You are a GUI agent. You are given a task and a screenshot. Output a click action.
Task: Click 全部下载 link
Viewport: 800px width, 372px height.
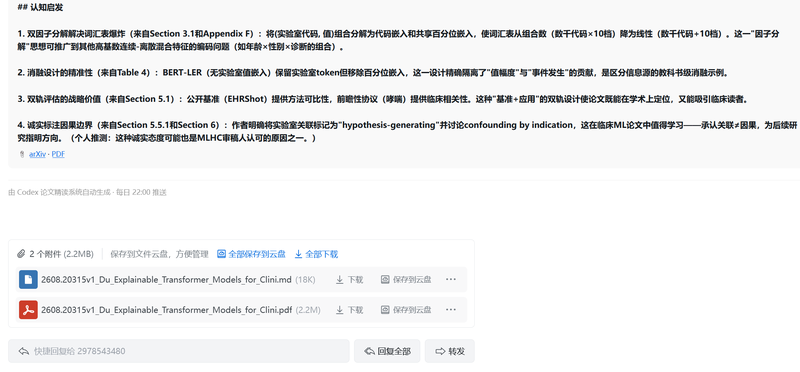point(321,254)
